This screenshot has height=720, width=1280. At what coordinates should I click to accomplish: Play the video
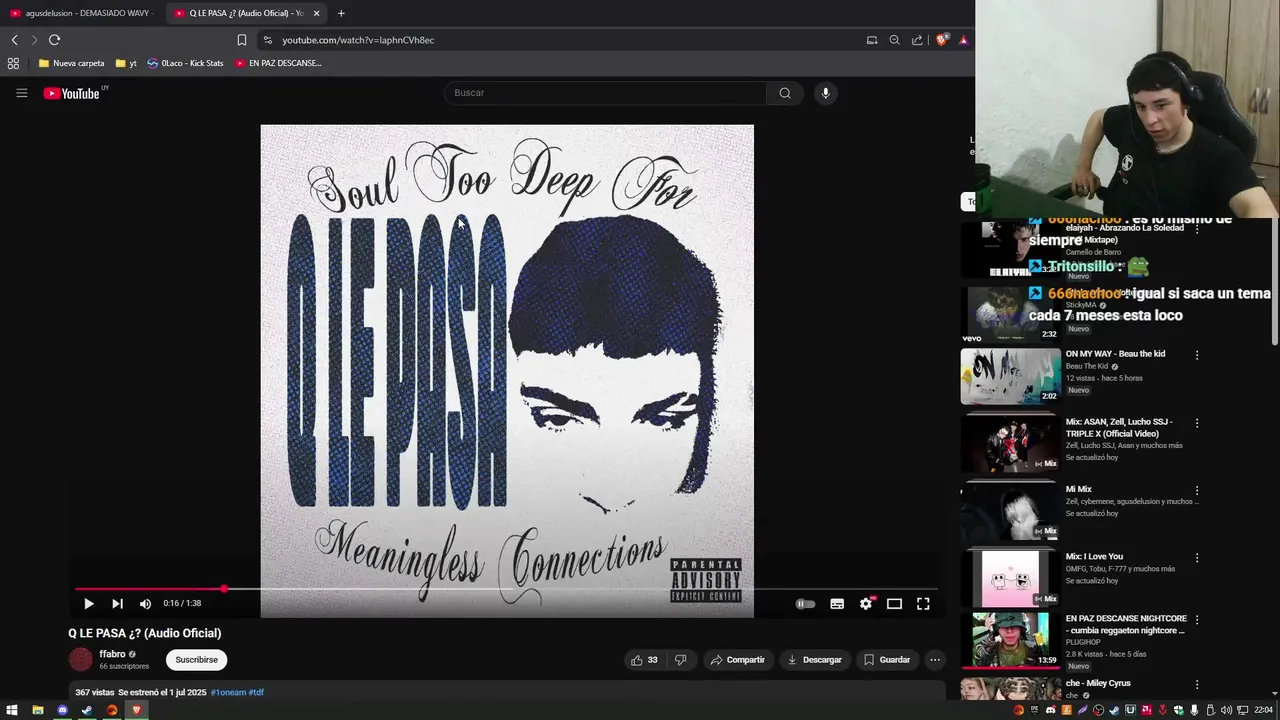[x=88, y=603]
